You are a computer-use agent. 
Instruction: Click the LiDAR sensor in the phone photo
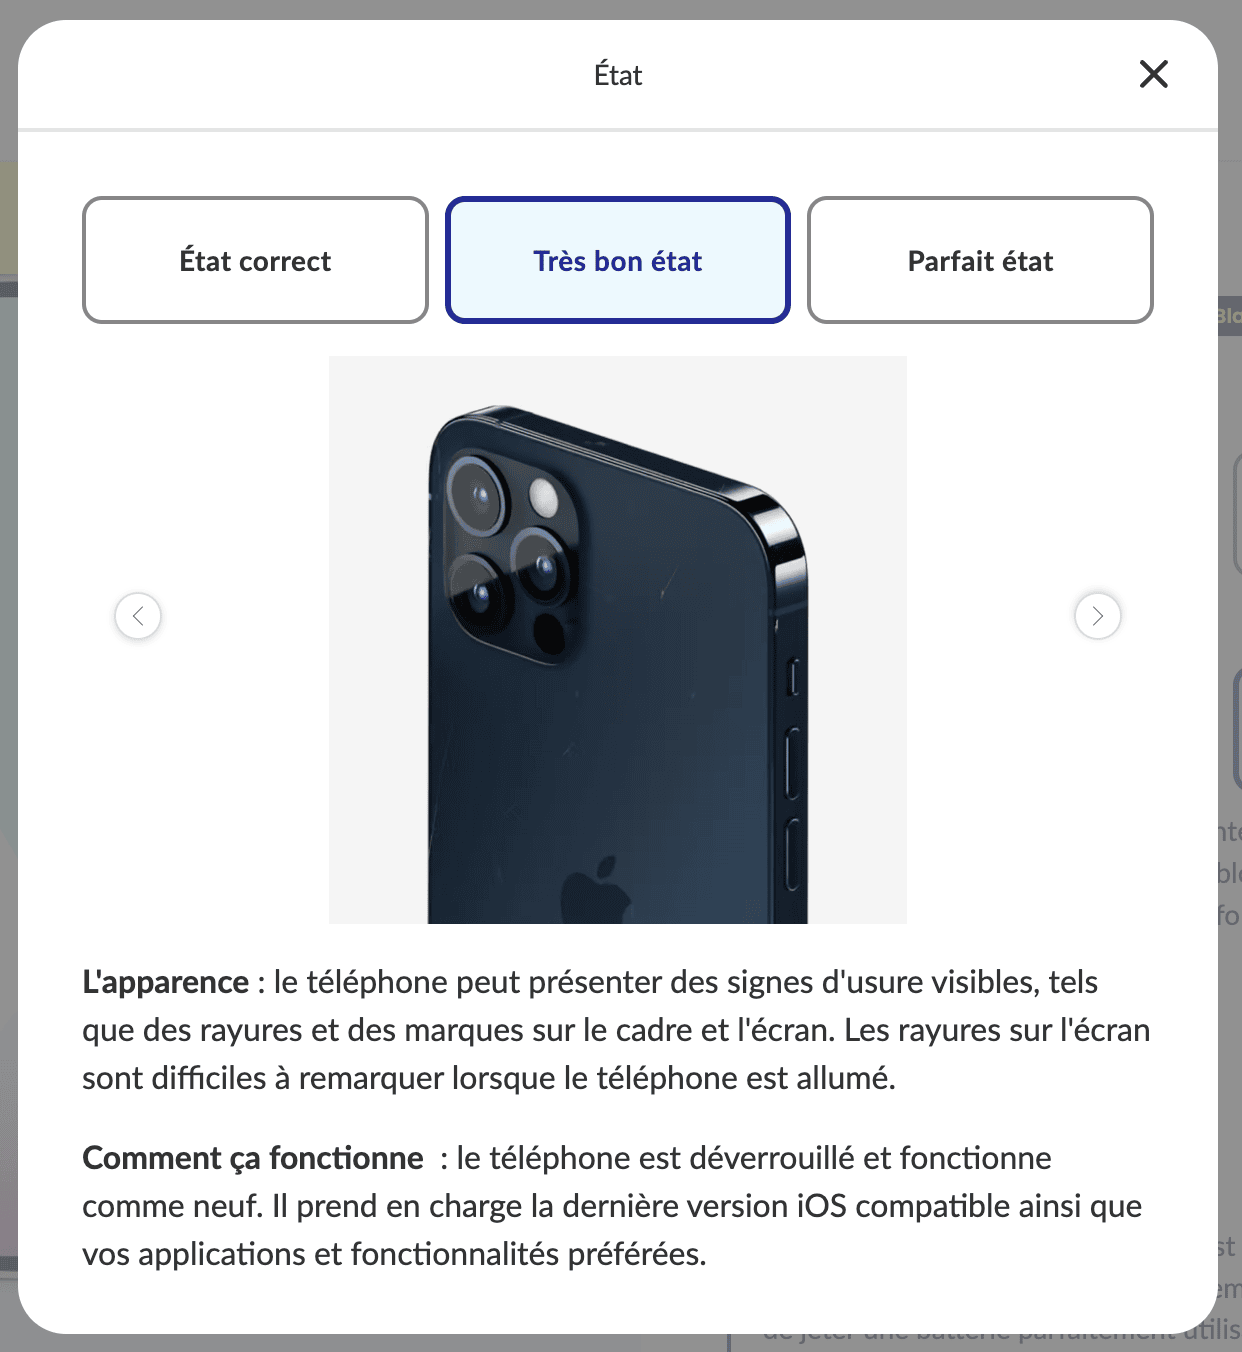tap(548, 632)
